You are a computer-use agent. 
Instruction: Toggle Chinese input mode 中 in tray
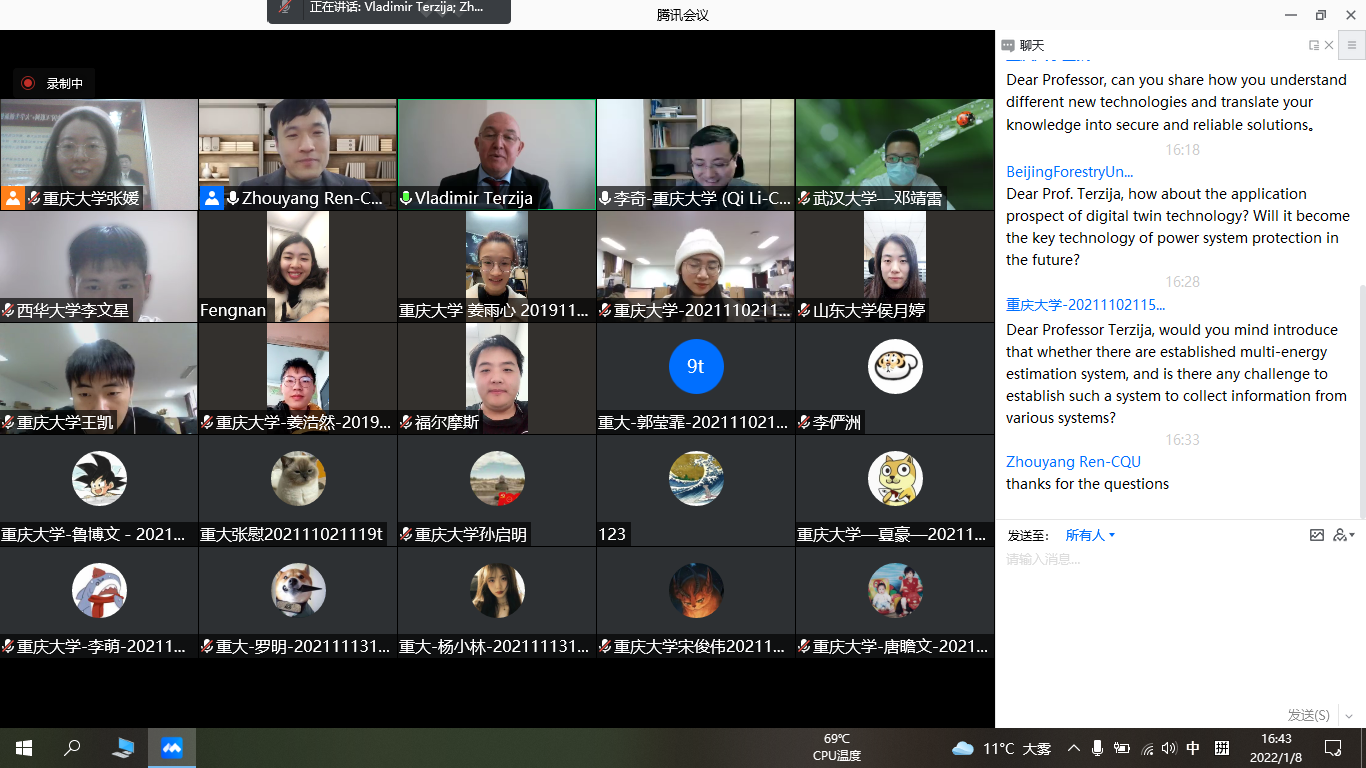(x=1193, y=748)
